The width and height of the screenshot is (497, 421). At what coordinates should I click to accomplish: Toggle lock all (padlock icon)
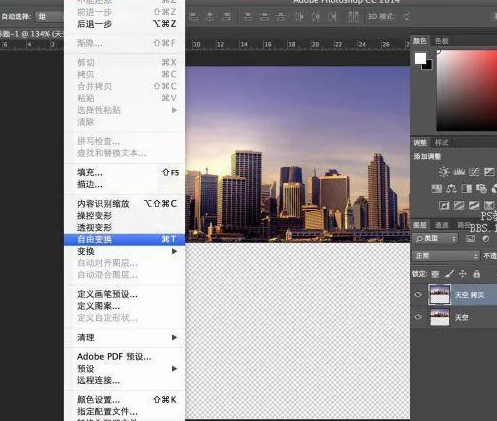(x=477, y=274)
